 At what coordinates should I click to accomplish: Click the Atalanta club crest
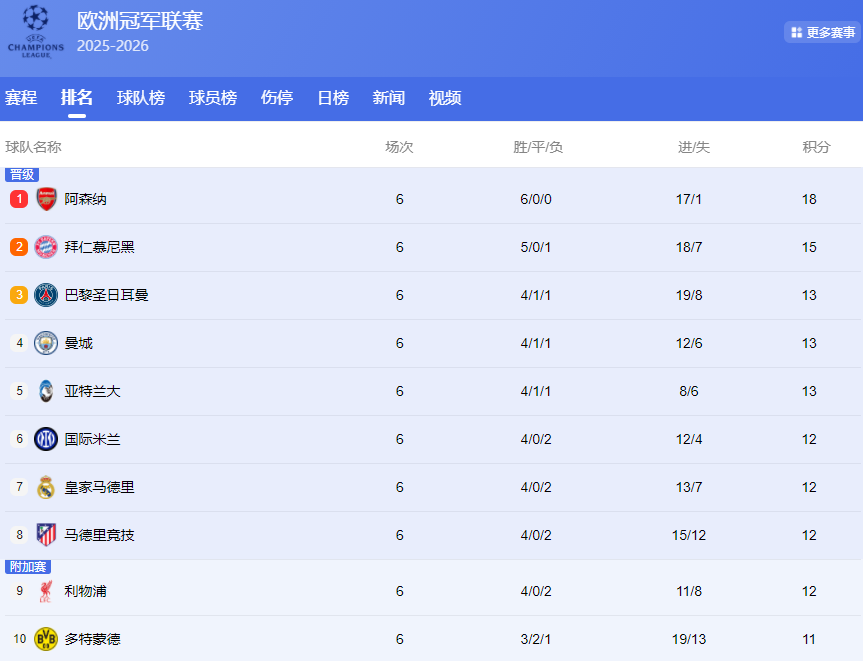tap(46, 391)
